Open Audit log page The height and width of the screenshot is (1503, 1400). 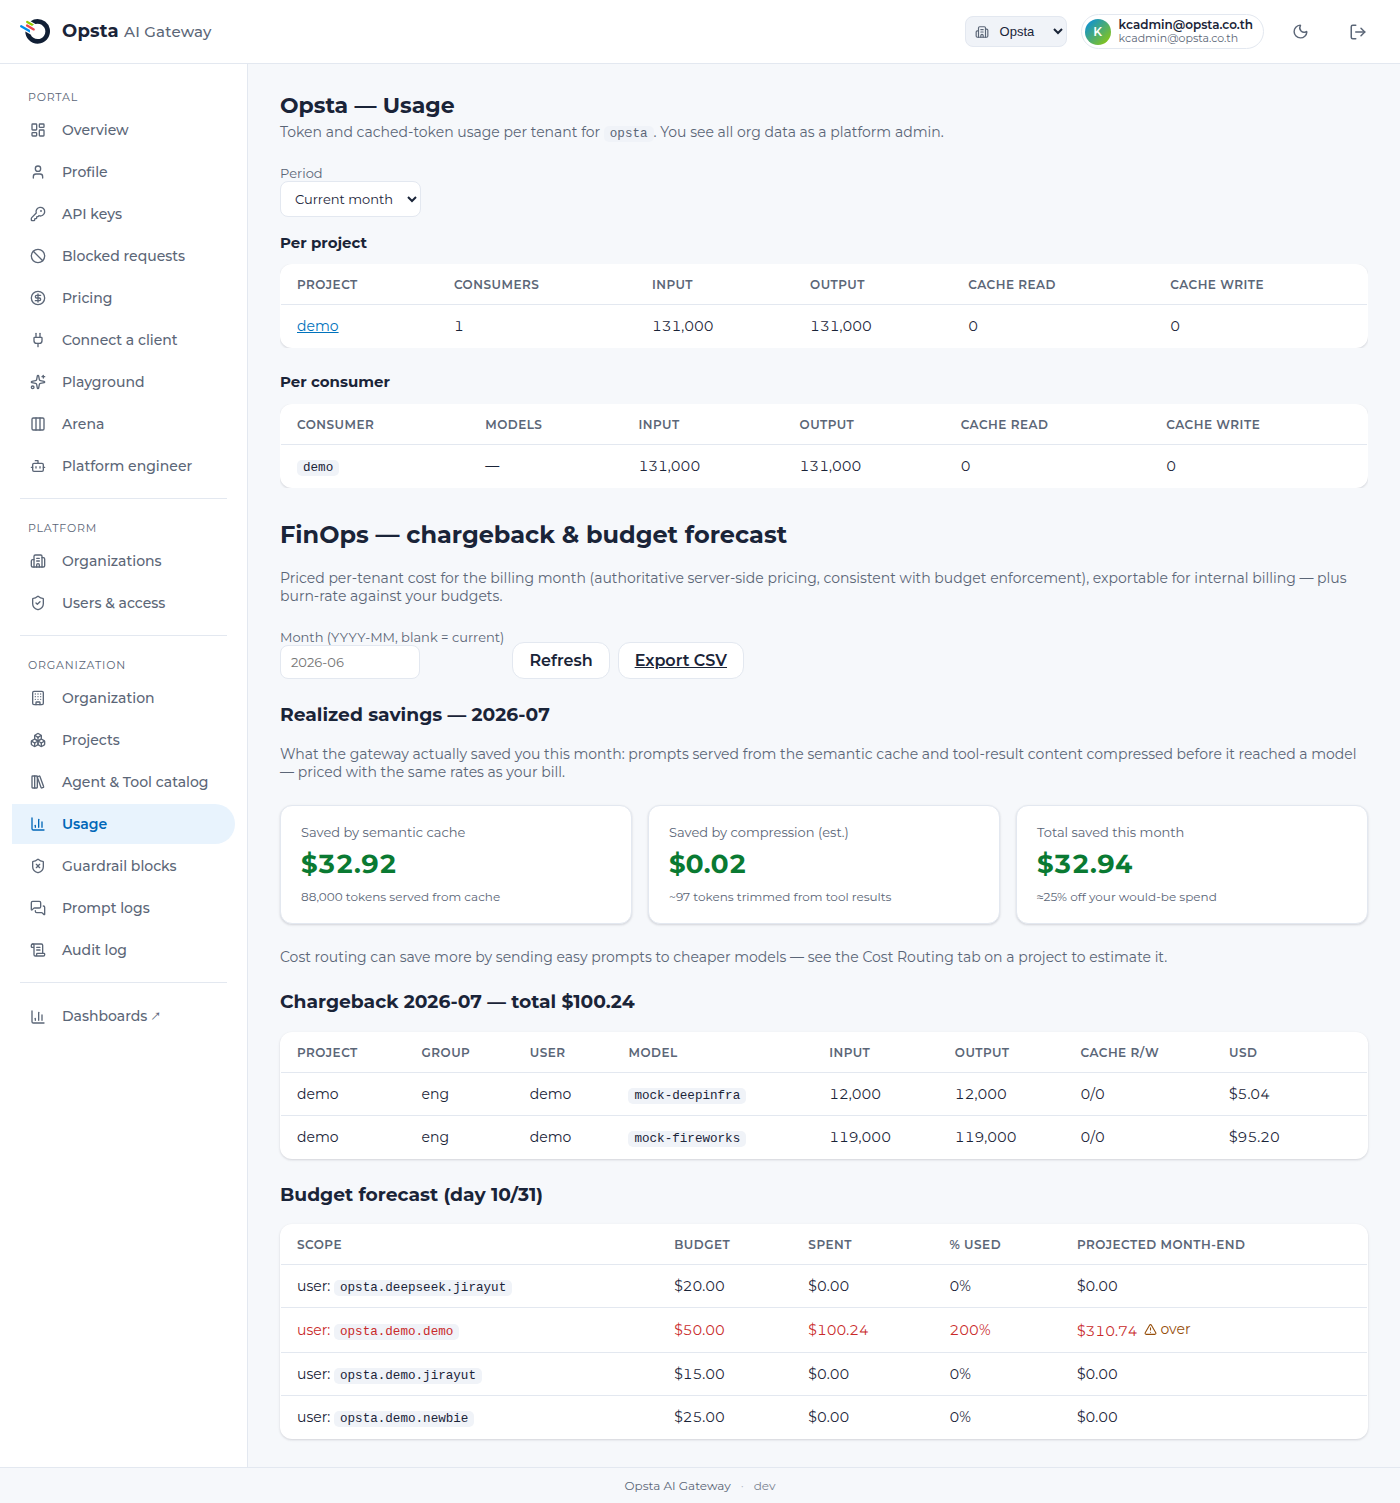tap(123, 950)
